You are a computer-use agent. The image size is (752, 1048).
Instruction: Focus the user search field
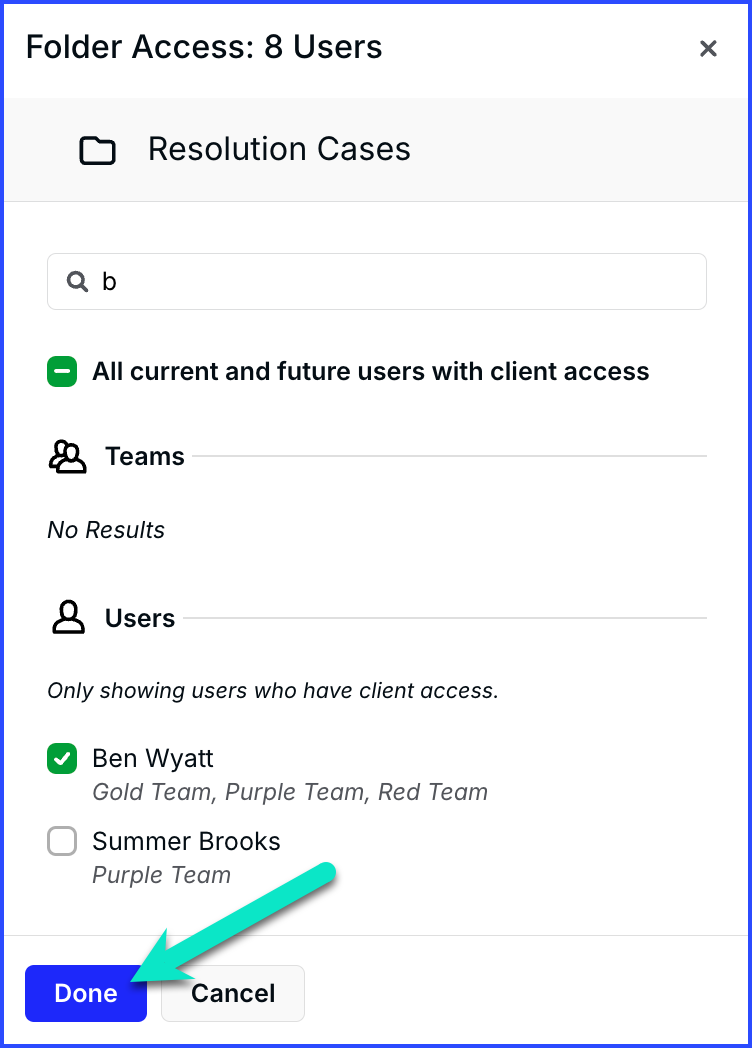pyautogui.click(x=377, y=281)
